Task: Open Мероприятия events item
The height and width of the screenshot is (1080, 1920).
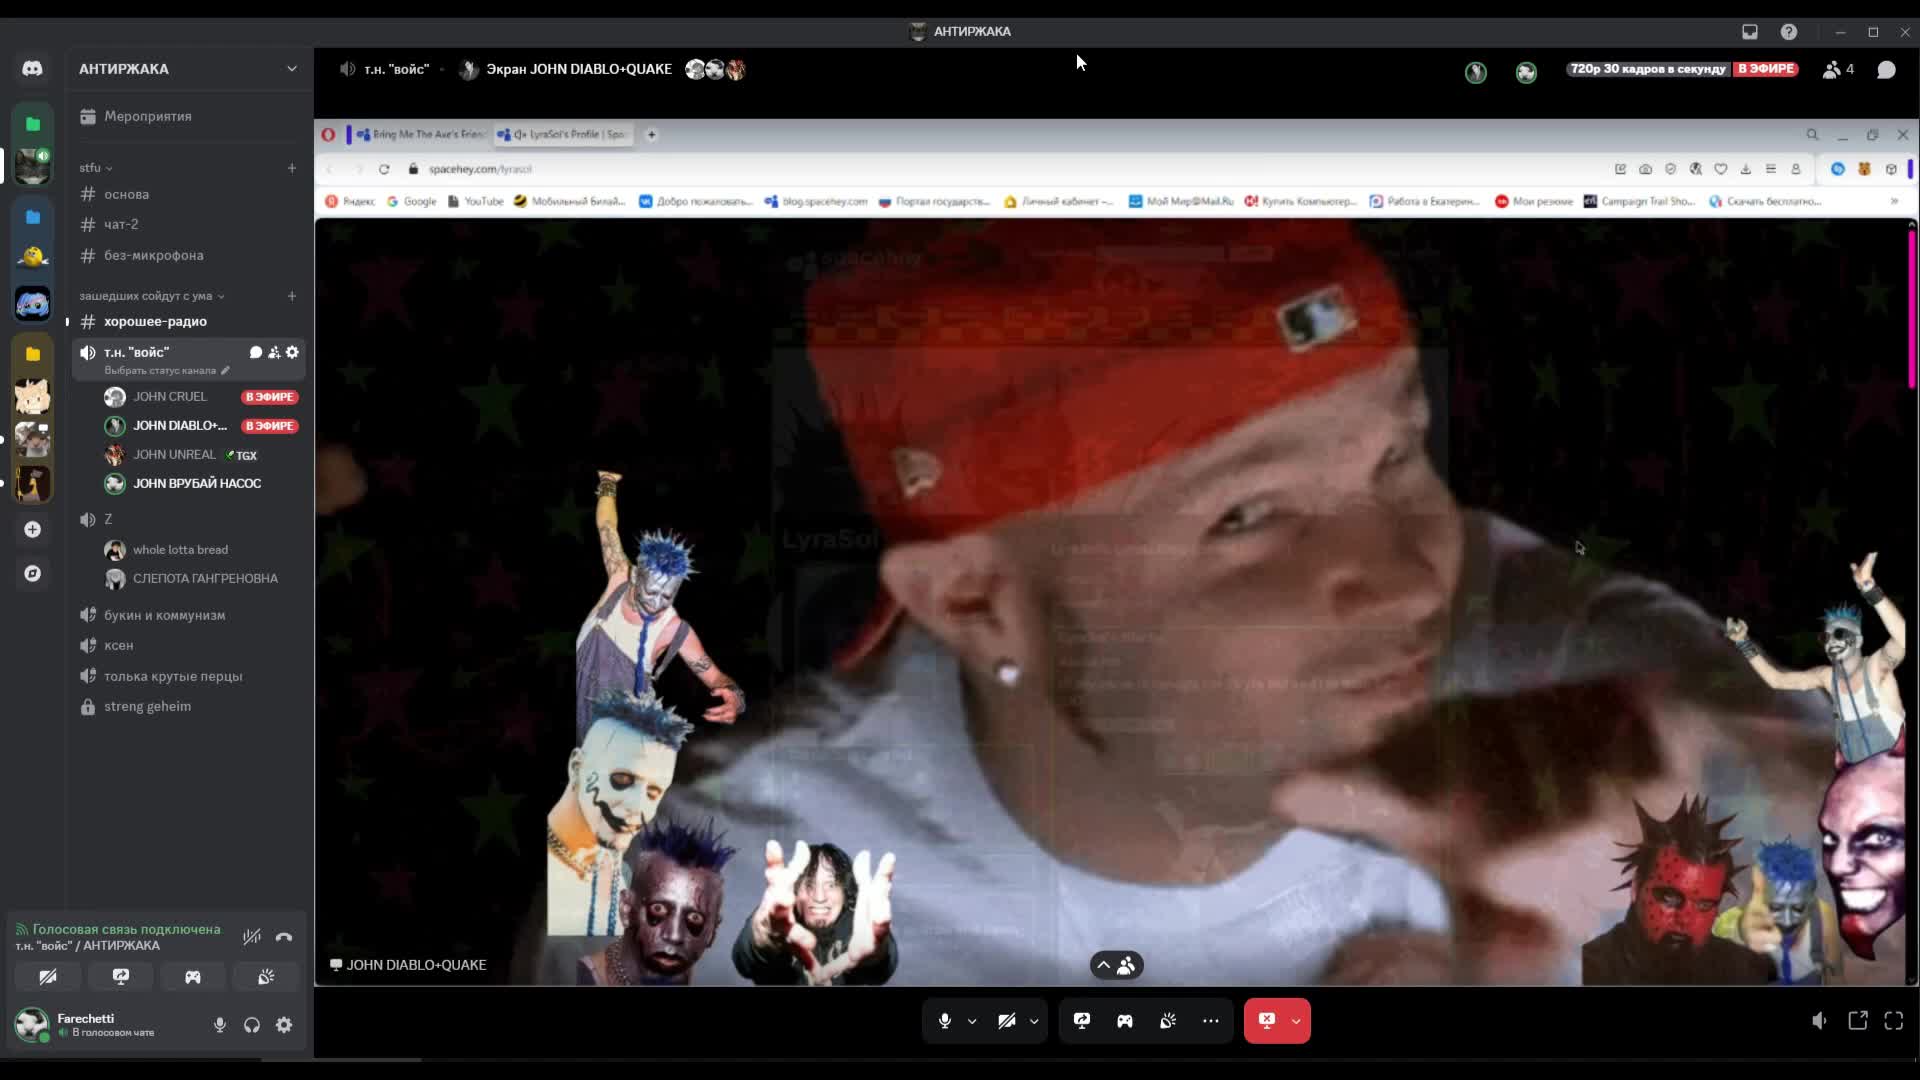Action: [x=188, y=116]
